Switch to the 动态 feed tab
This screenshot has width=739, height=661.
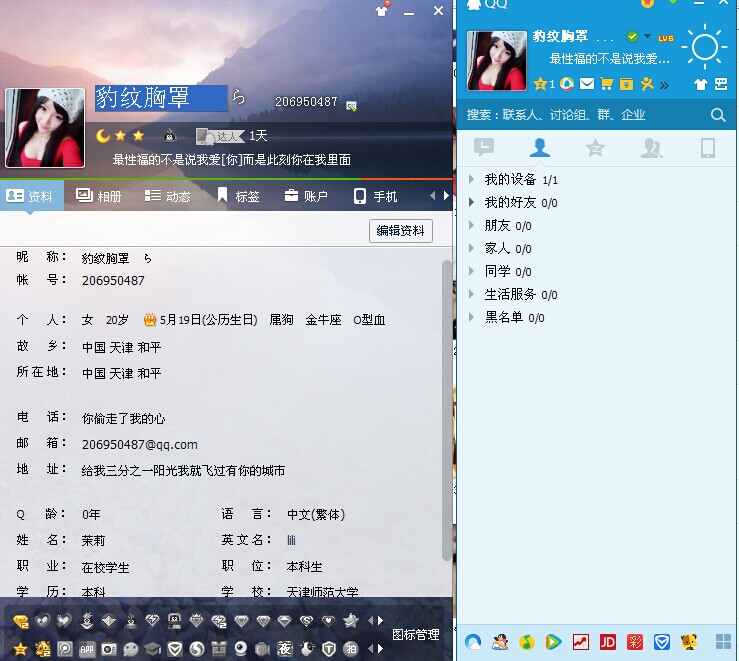[x=168, y=196]
